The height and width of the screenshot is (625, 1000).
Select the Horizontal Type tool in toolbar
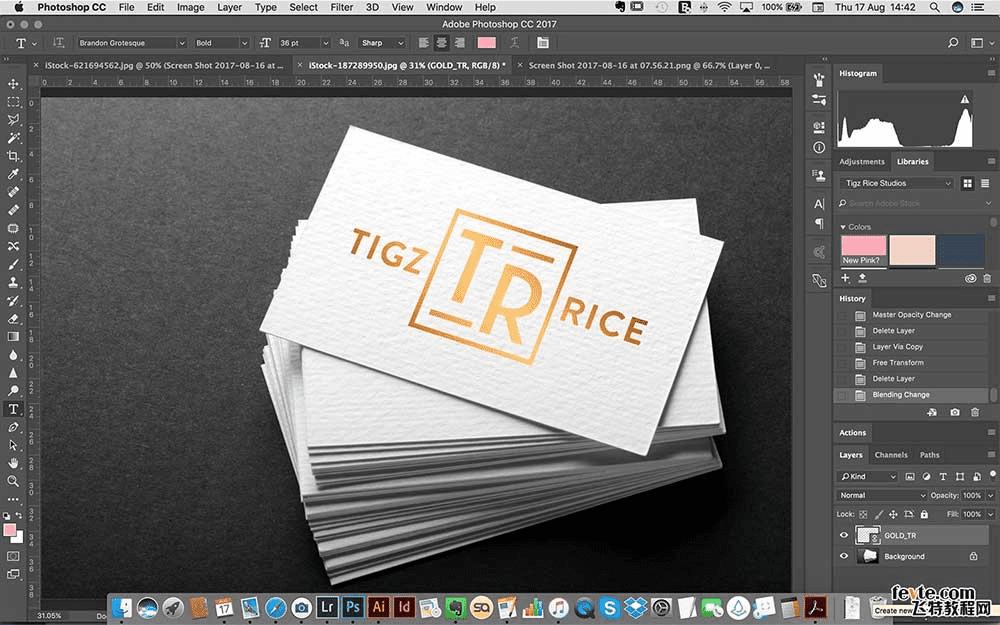(x=14, y=409)
